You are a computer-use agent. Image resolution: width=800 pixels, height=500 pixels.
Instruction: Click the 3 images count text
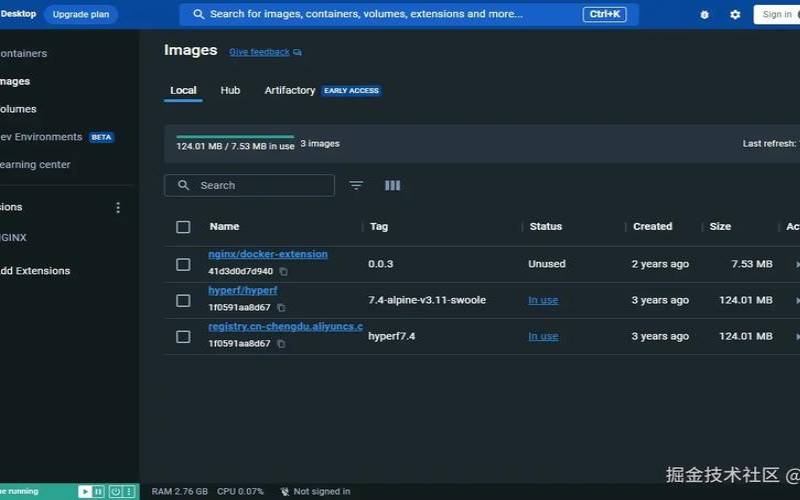pyautogui.click(x=320, y=144)
